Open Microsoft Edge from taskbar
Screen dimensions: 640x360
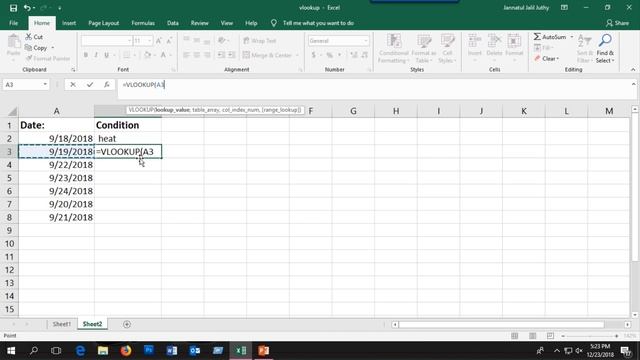[80, 351]
